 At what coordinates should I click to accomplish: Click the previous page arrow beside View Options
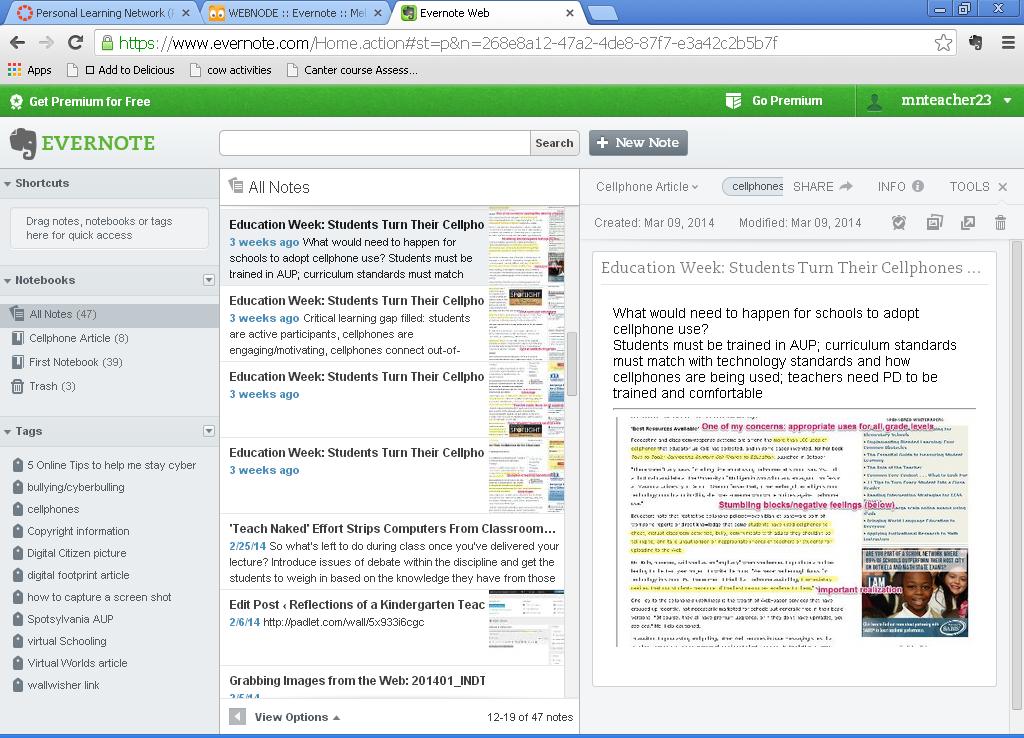coord(238,717)
